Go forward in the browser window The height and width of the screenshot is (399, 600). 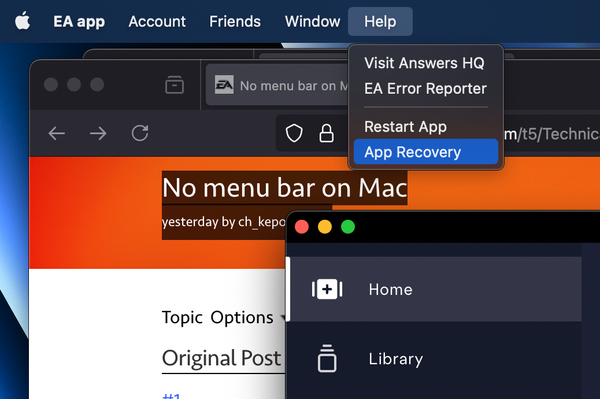click(98, 134)
